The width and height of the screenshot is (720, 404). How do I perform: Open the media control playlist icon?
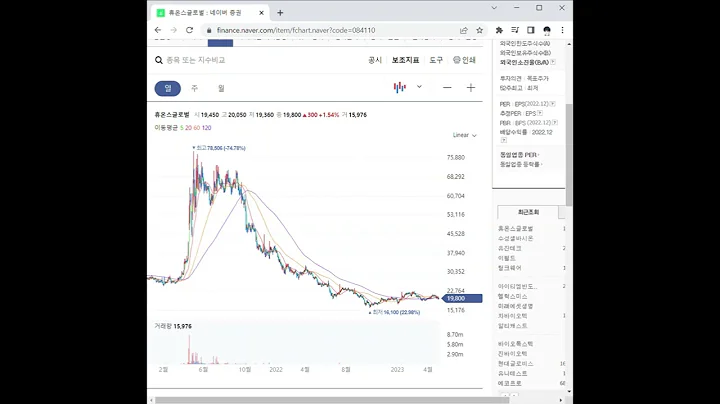tap(515, 30)
